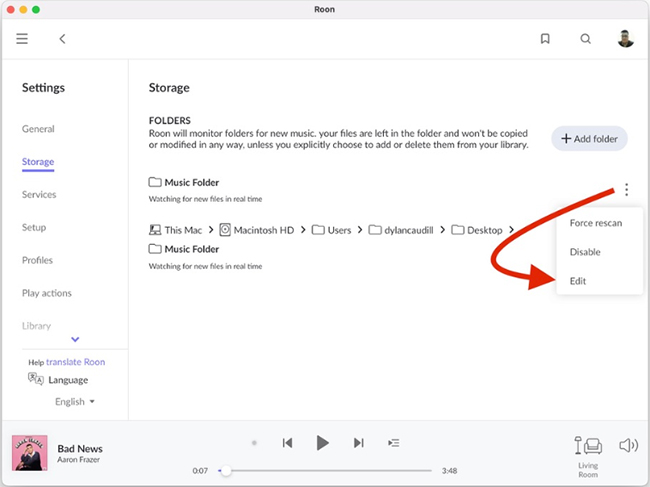This screenshot has height=487, width=650.
Task: Click the Users folder icon
Action: [x=318, y=230]
